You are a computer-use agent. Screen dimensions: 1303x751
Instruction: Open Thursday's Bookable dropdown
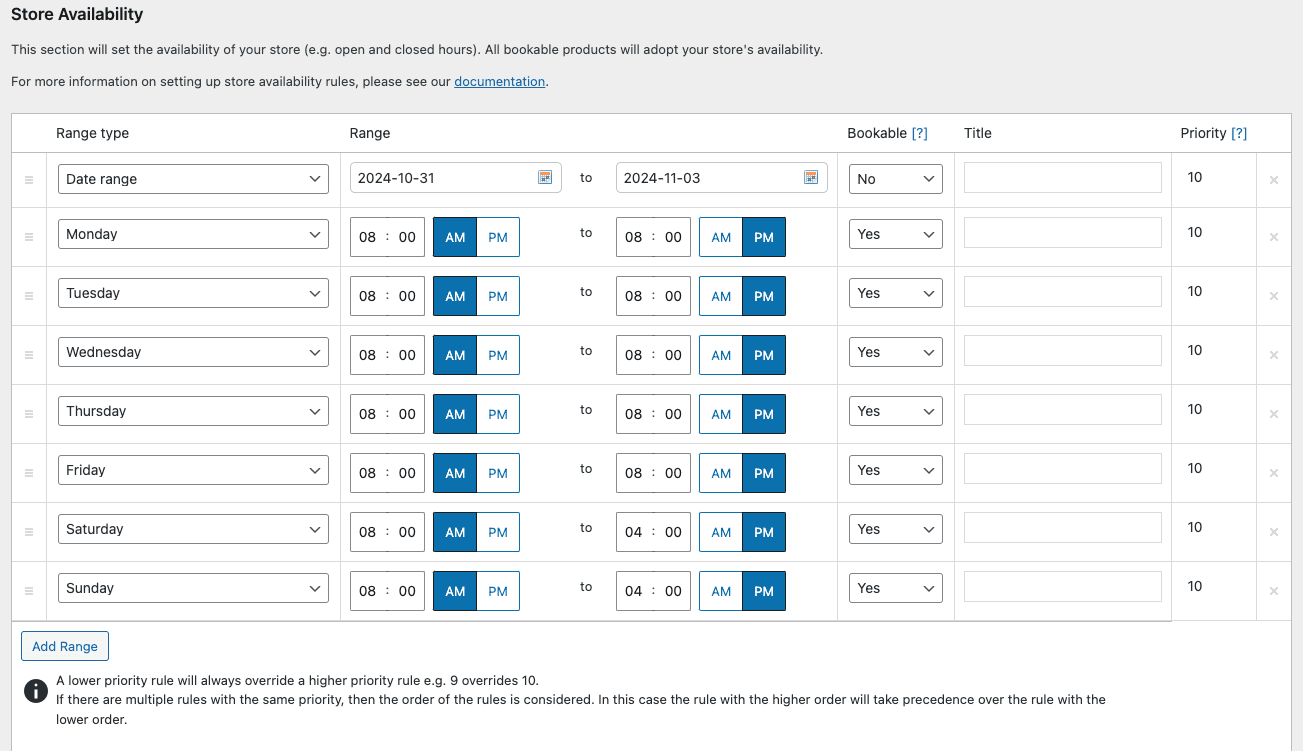[895, 410]
